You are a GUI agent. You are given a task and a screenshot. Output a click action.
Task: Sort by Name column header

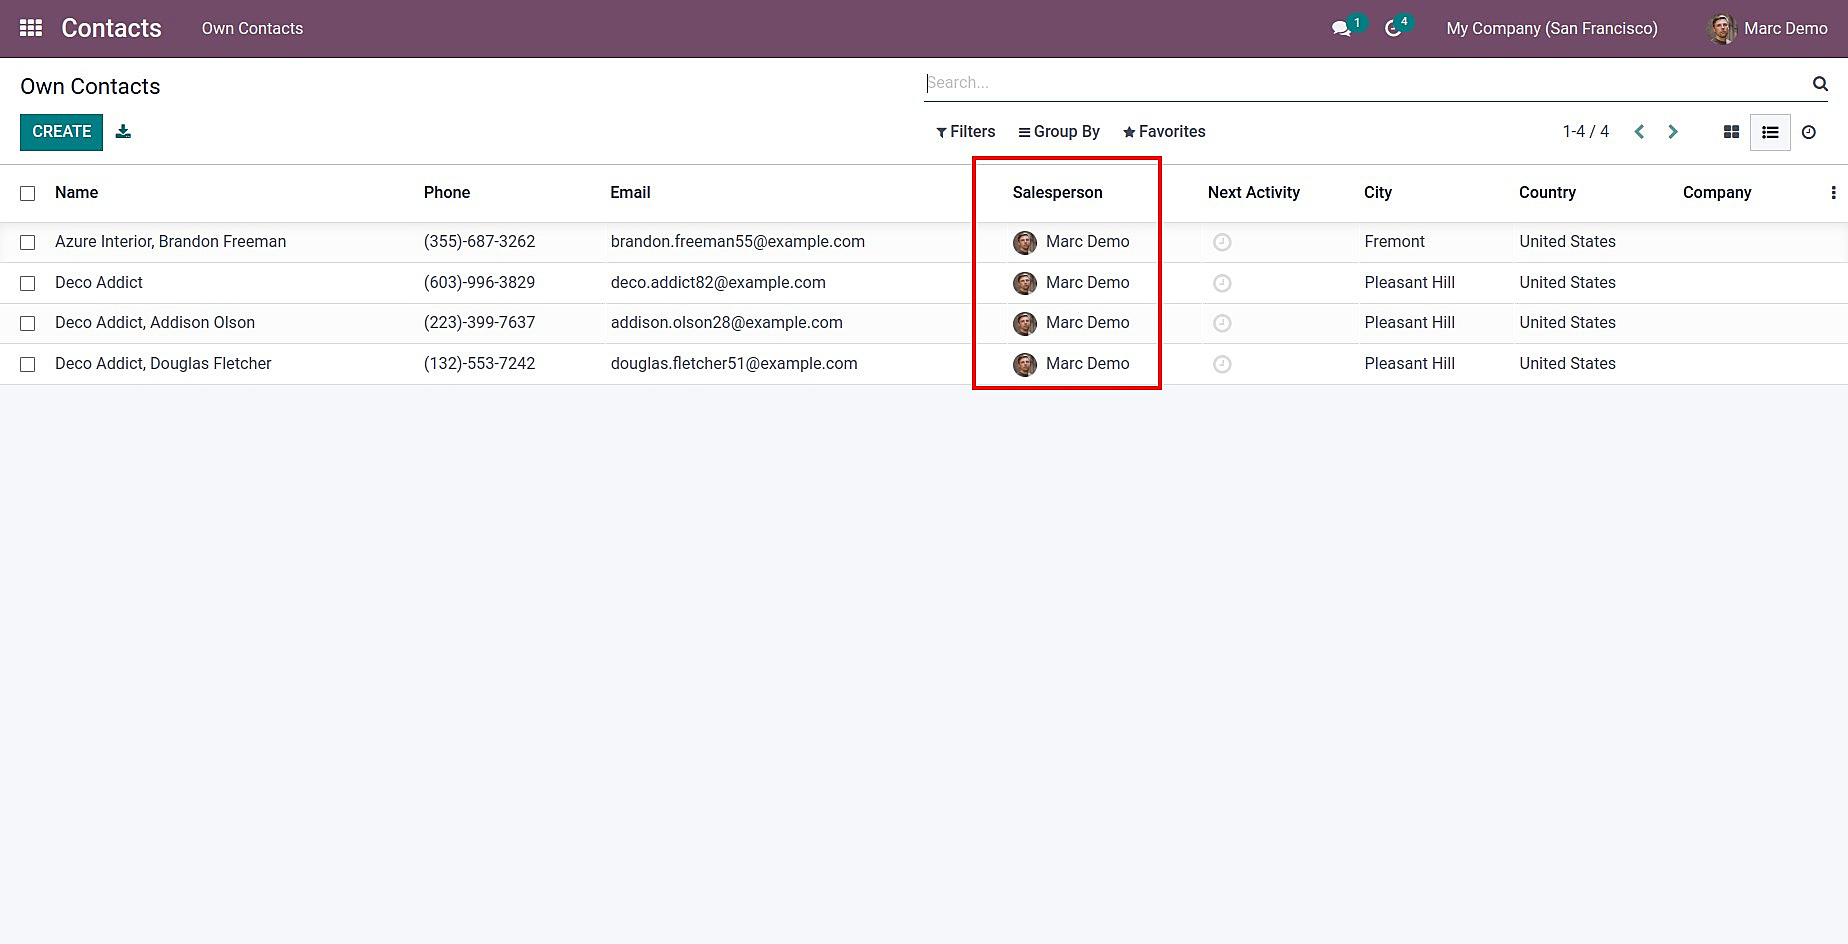(x=77, y=192)
